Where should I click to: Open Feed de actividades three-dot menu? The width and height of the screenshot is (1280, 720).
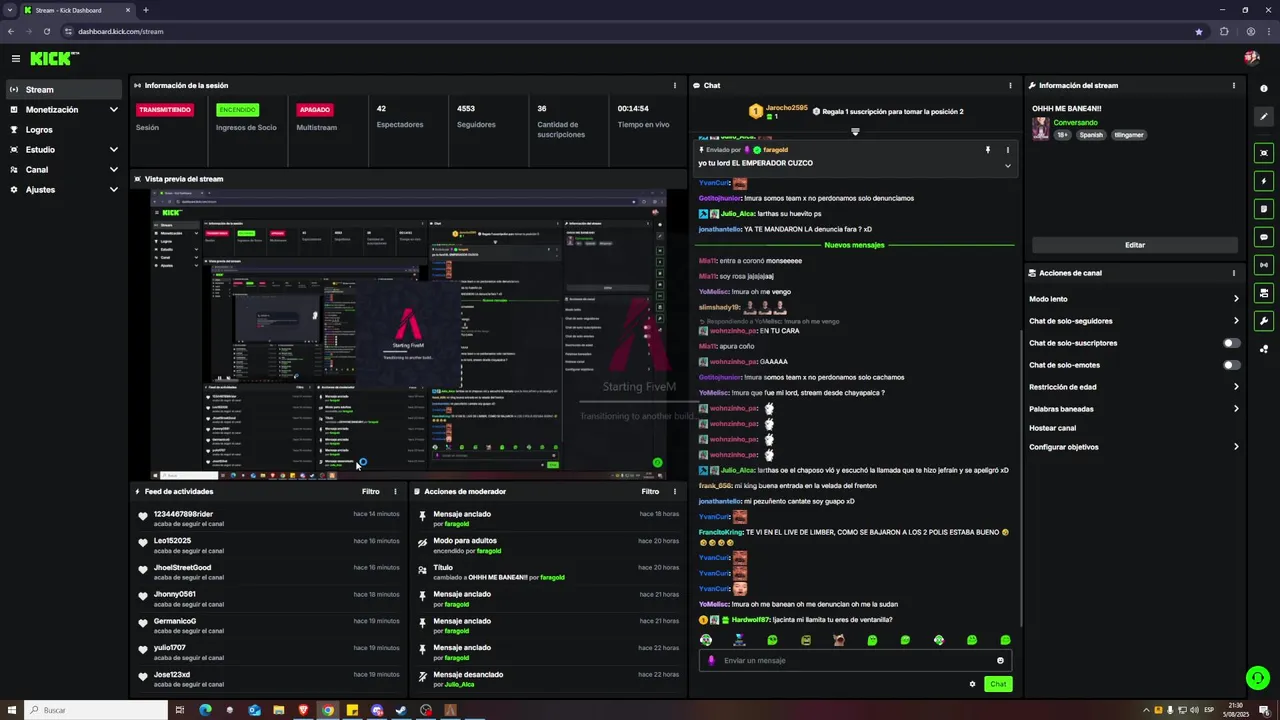395,492
